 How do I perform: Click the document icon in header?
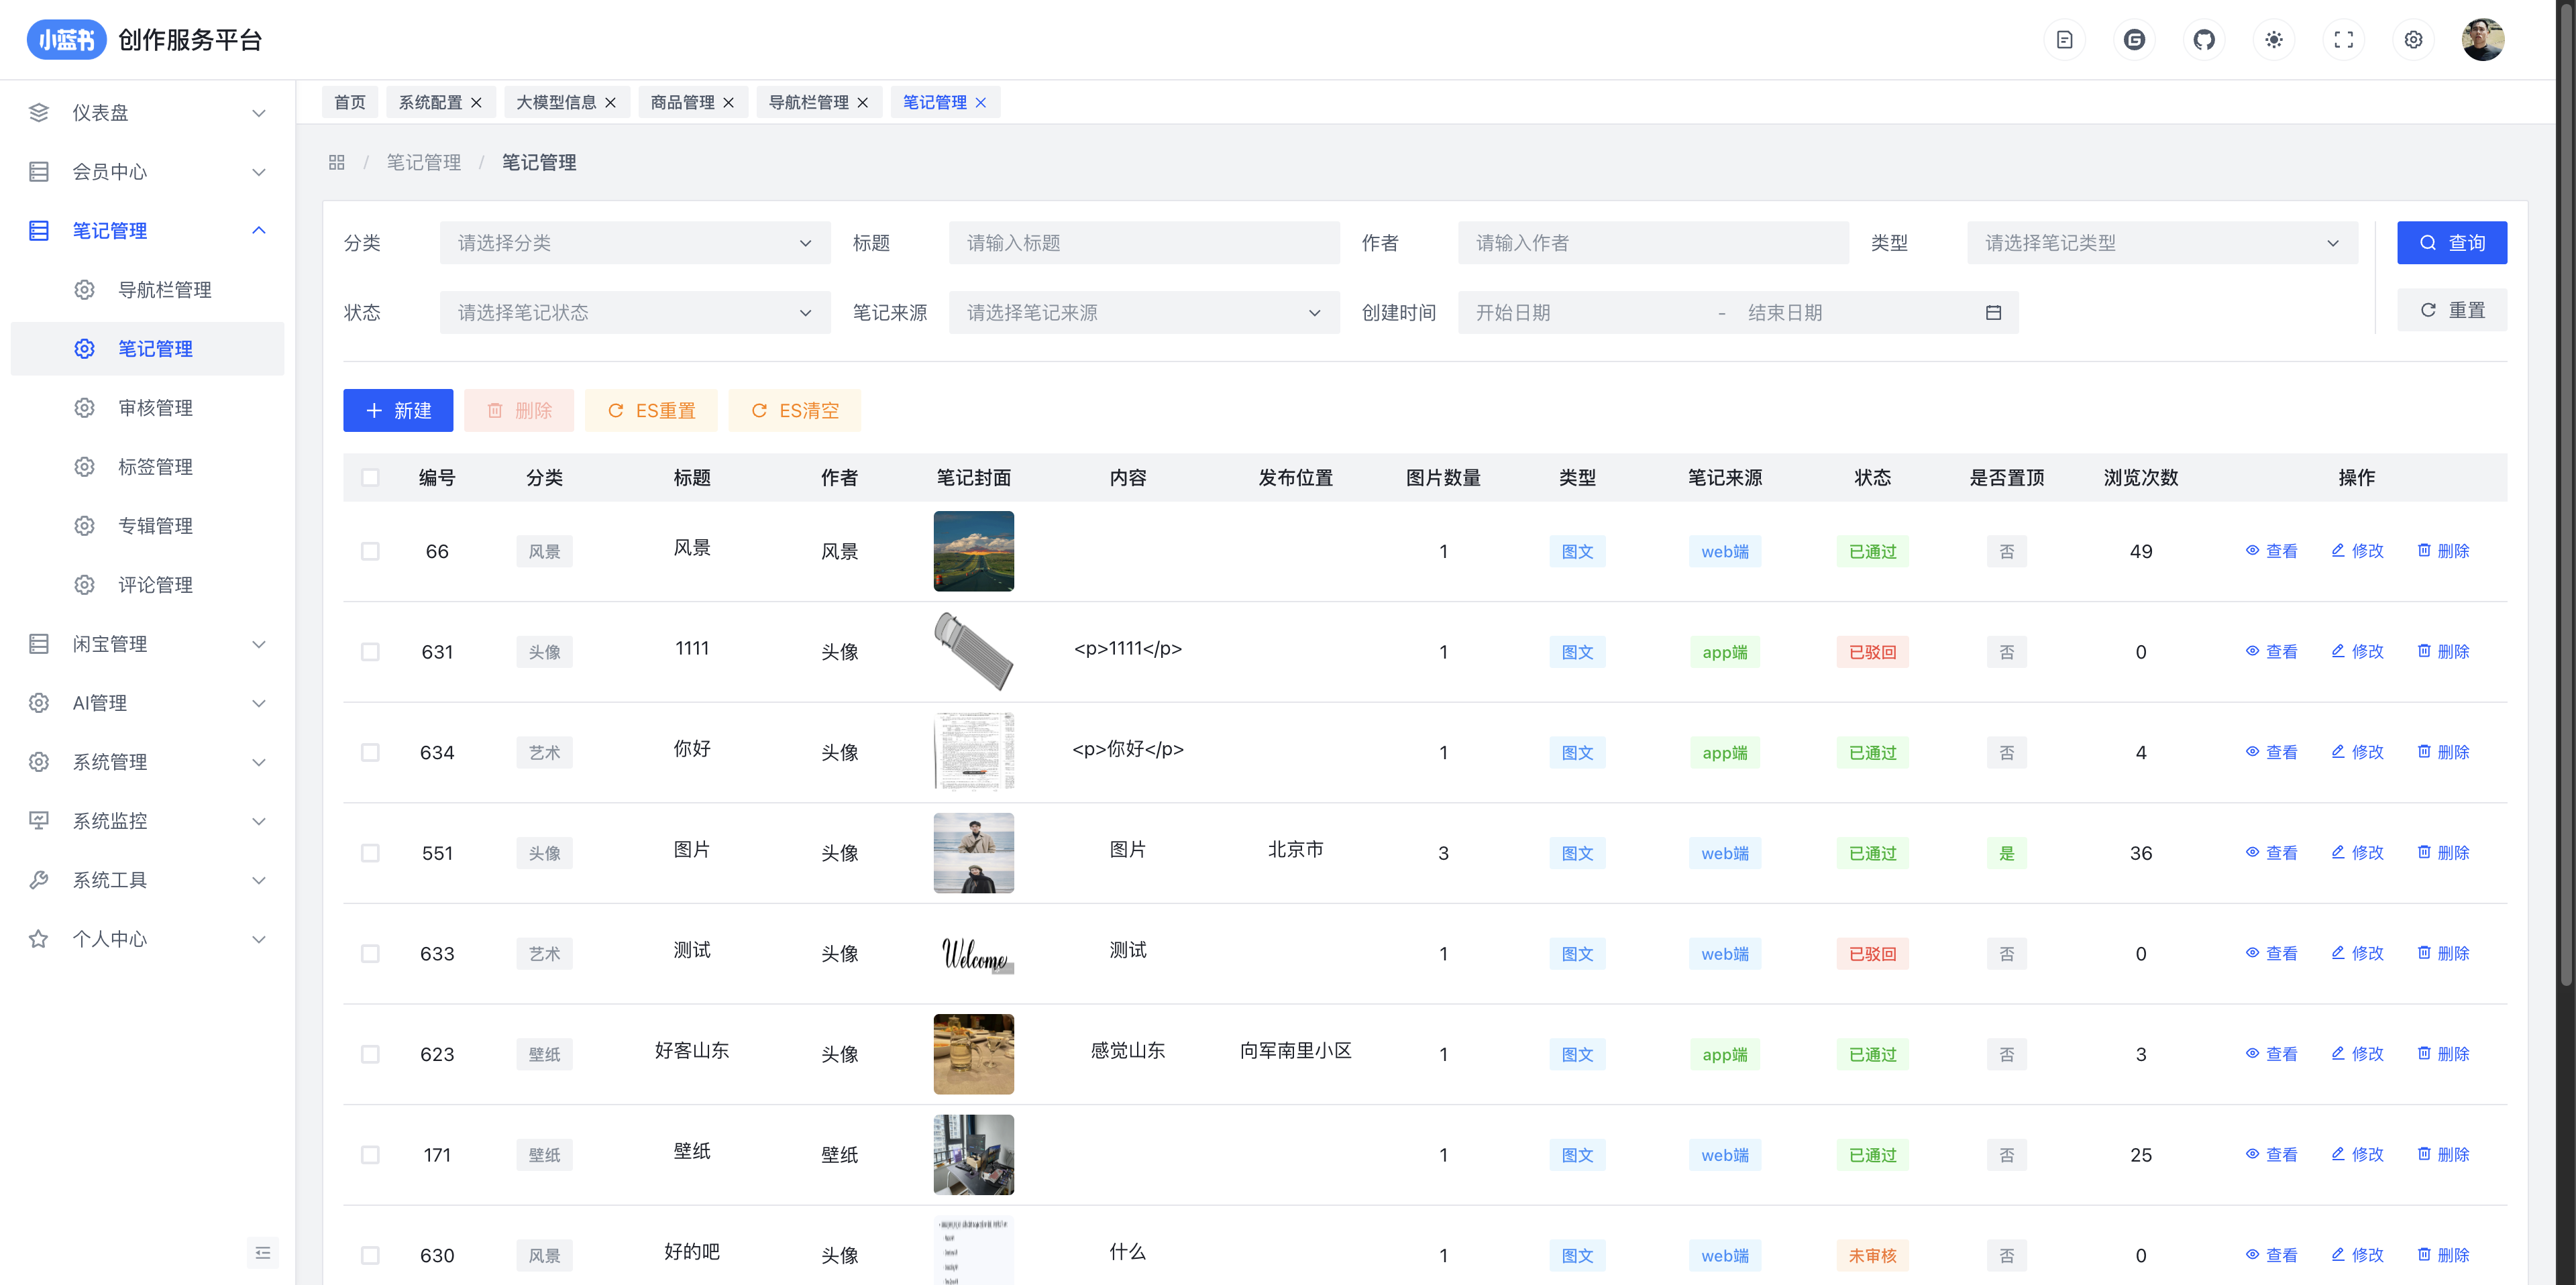[2064, 40]
